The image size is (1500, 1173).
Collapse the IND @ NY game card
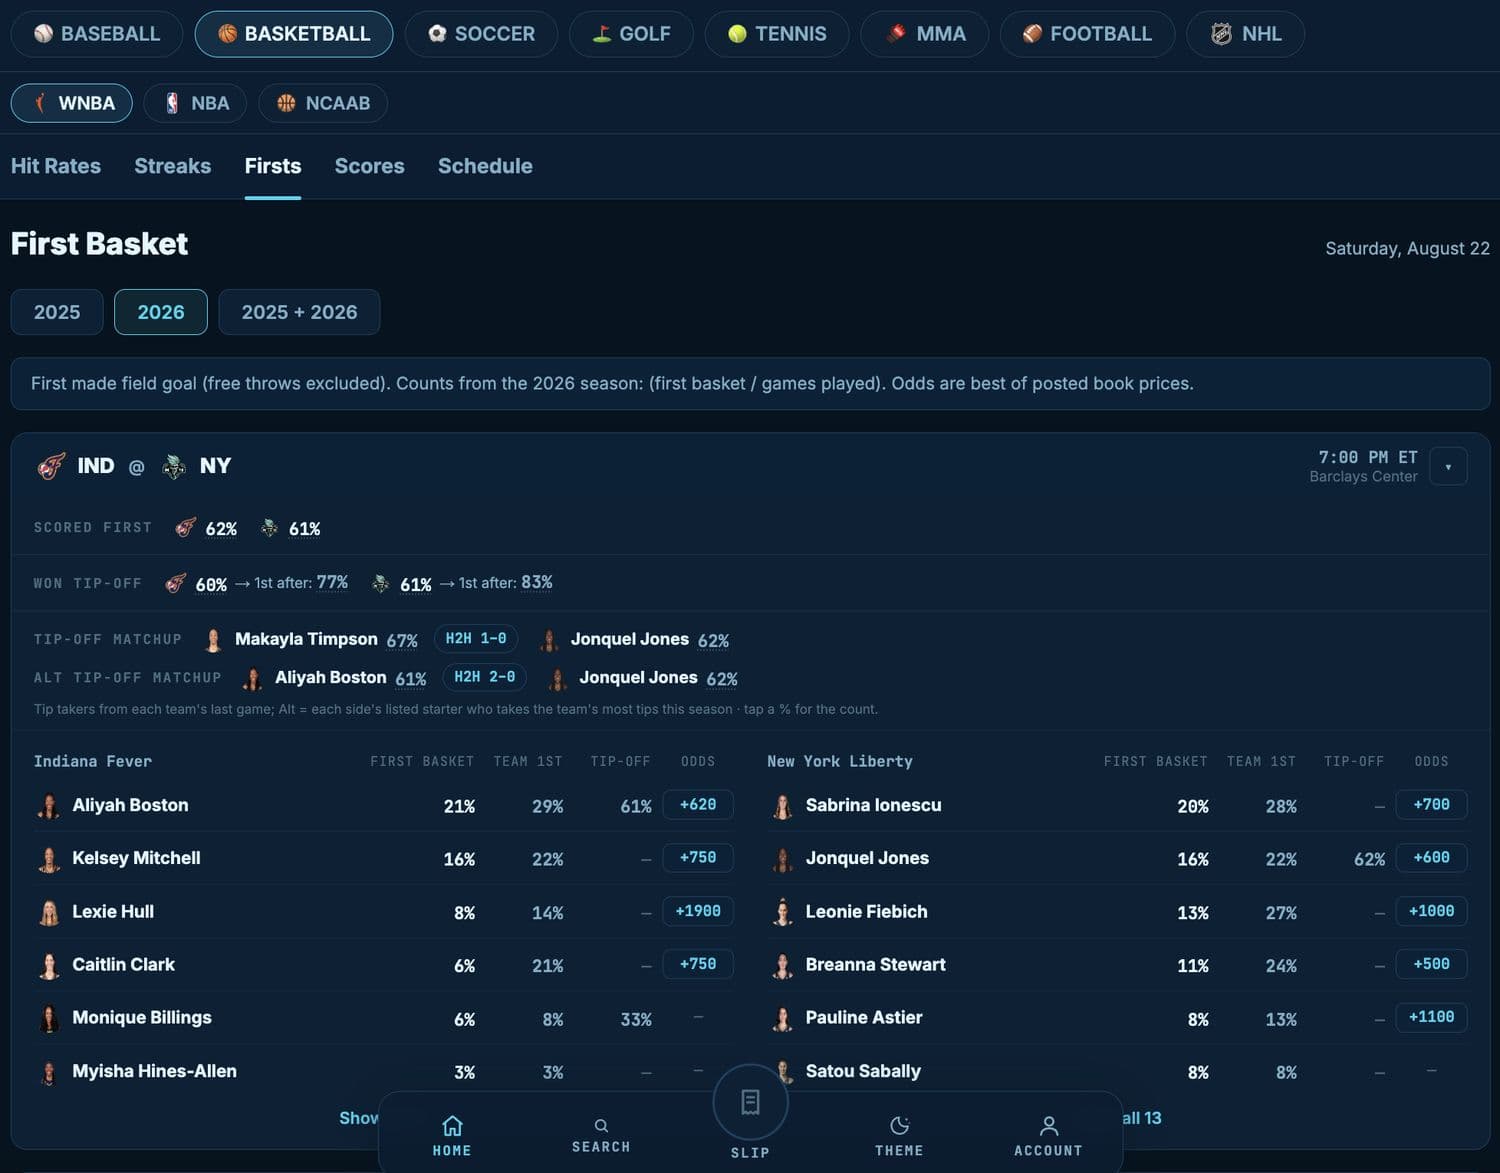[1448, 467]
